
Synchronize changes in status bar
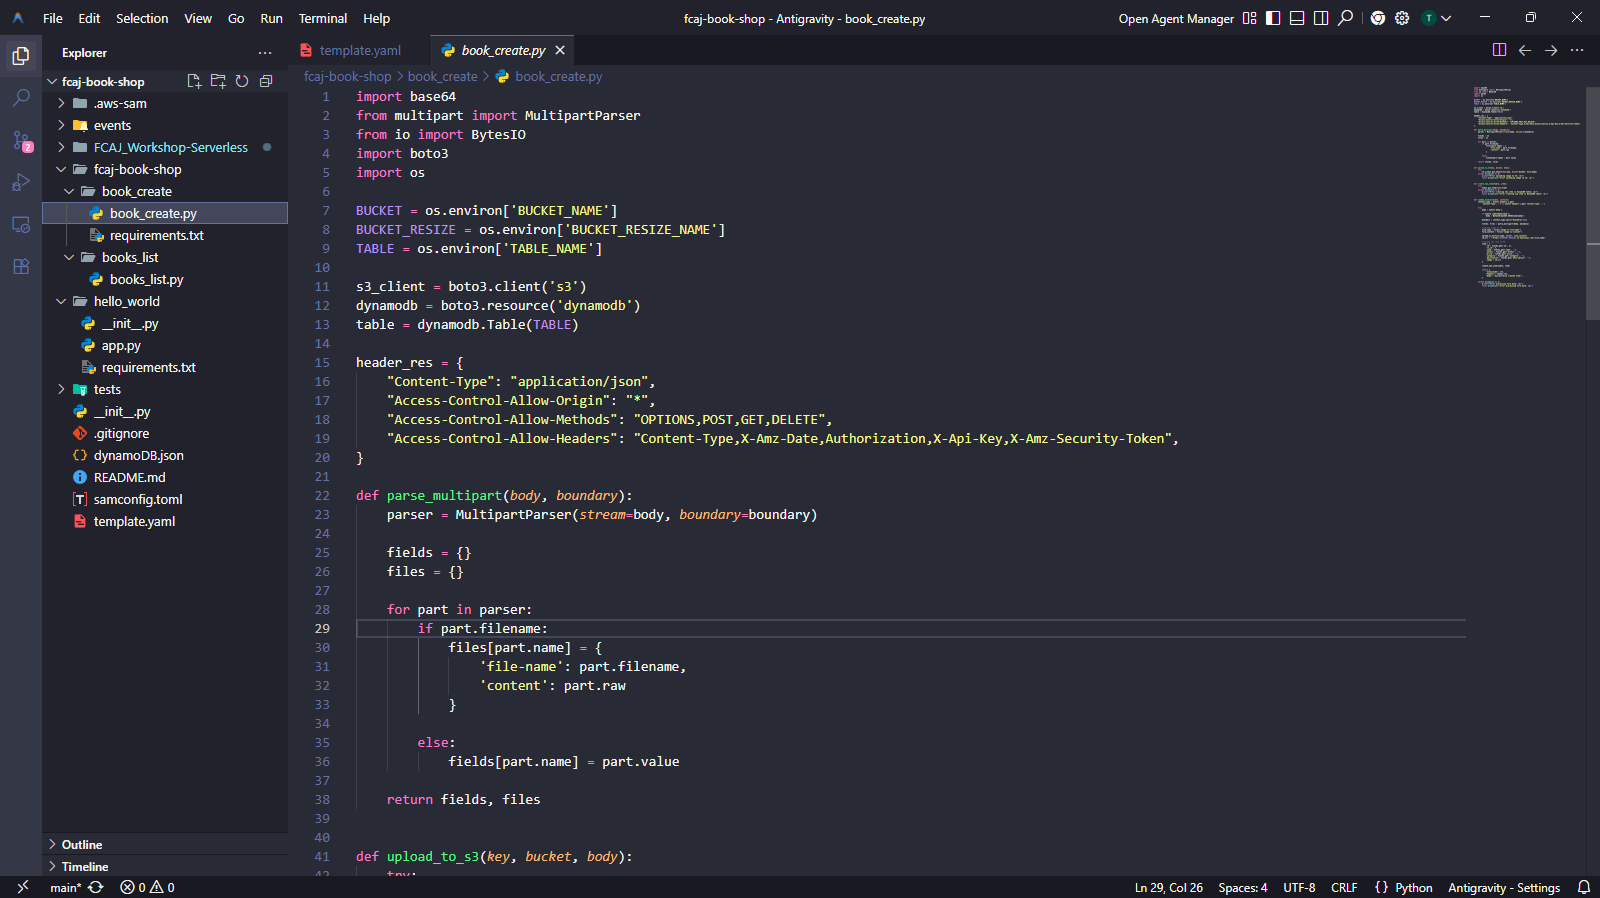point(96,887)
